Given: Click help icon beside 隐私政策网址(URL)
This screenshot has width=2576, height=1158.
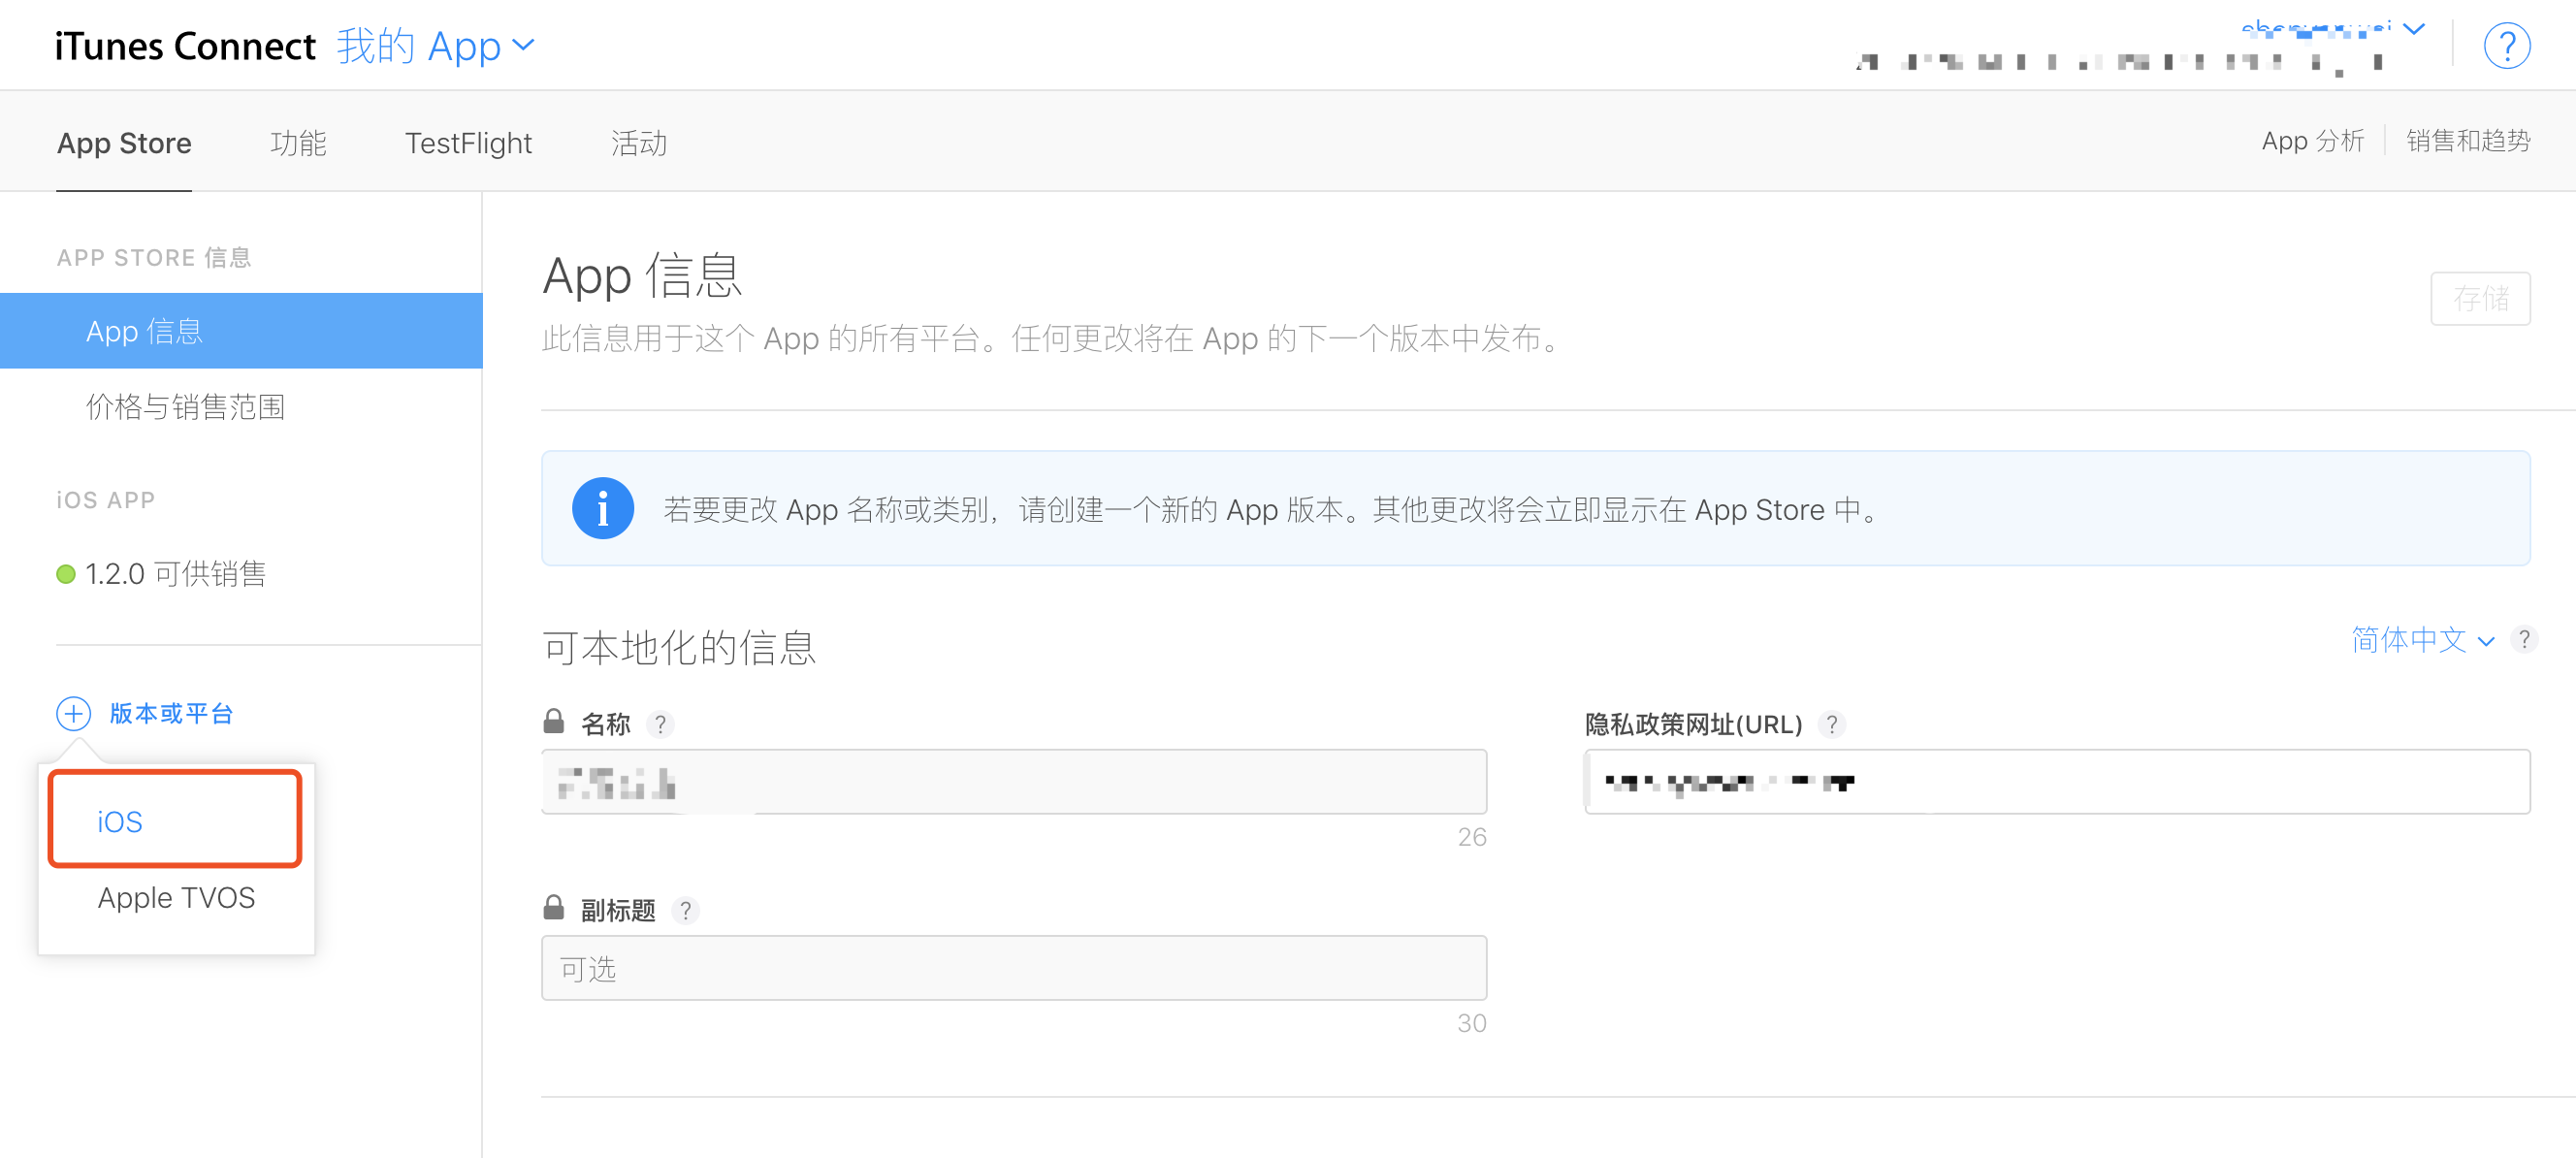Looking at the screenshot, I should [1831, 724].
